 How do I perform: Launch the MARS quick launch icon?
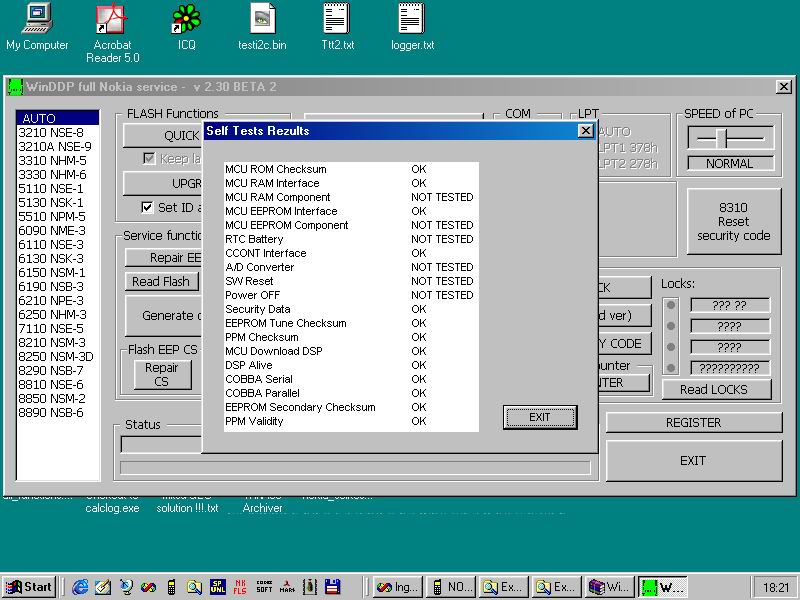287,587
